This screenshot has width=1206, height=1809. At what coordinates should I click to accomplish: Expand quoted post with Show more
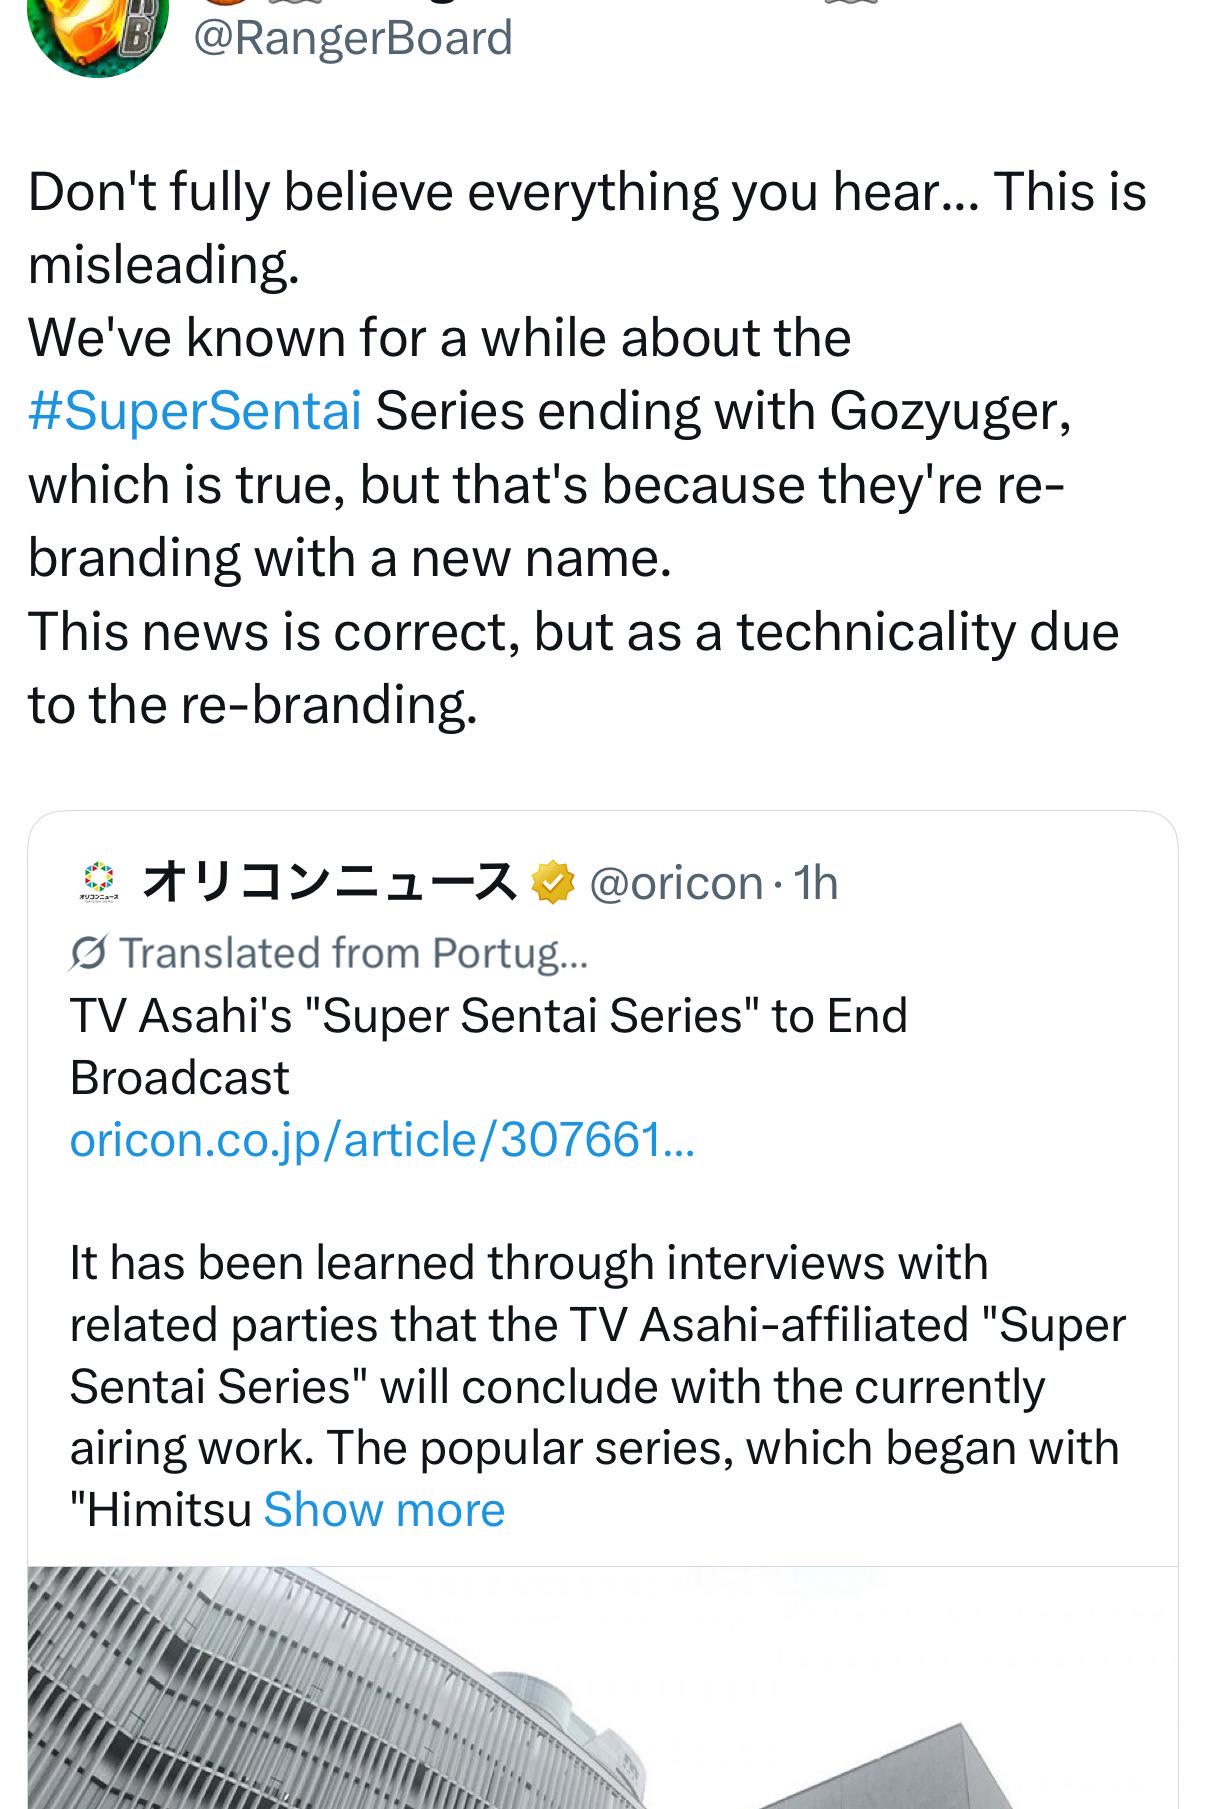click(384, 1510)
